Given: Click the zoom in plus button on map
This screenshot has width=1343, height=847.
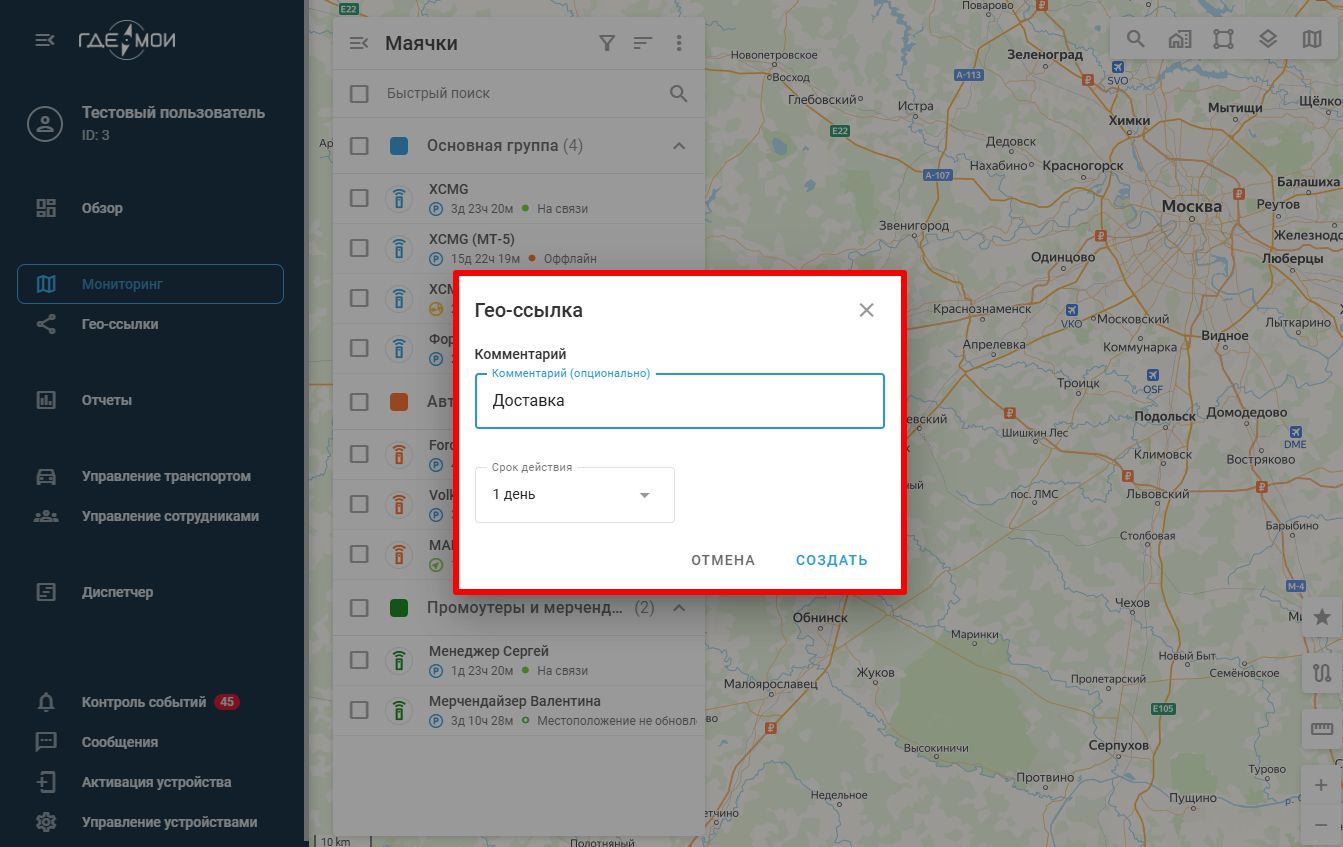Looking at the screenshot, I should click(1321, 785).
